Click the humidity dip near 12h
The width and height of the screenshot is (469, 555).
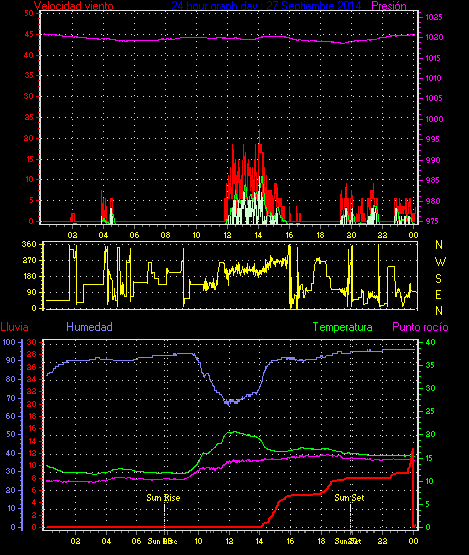[x=231, y=401]
